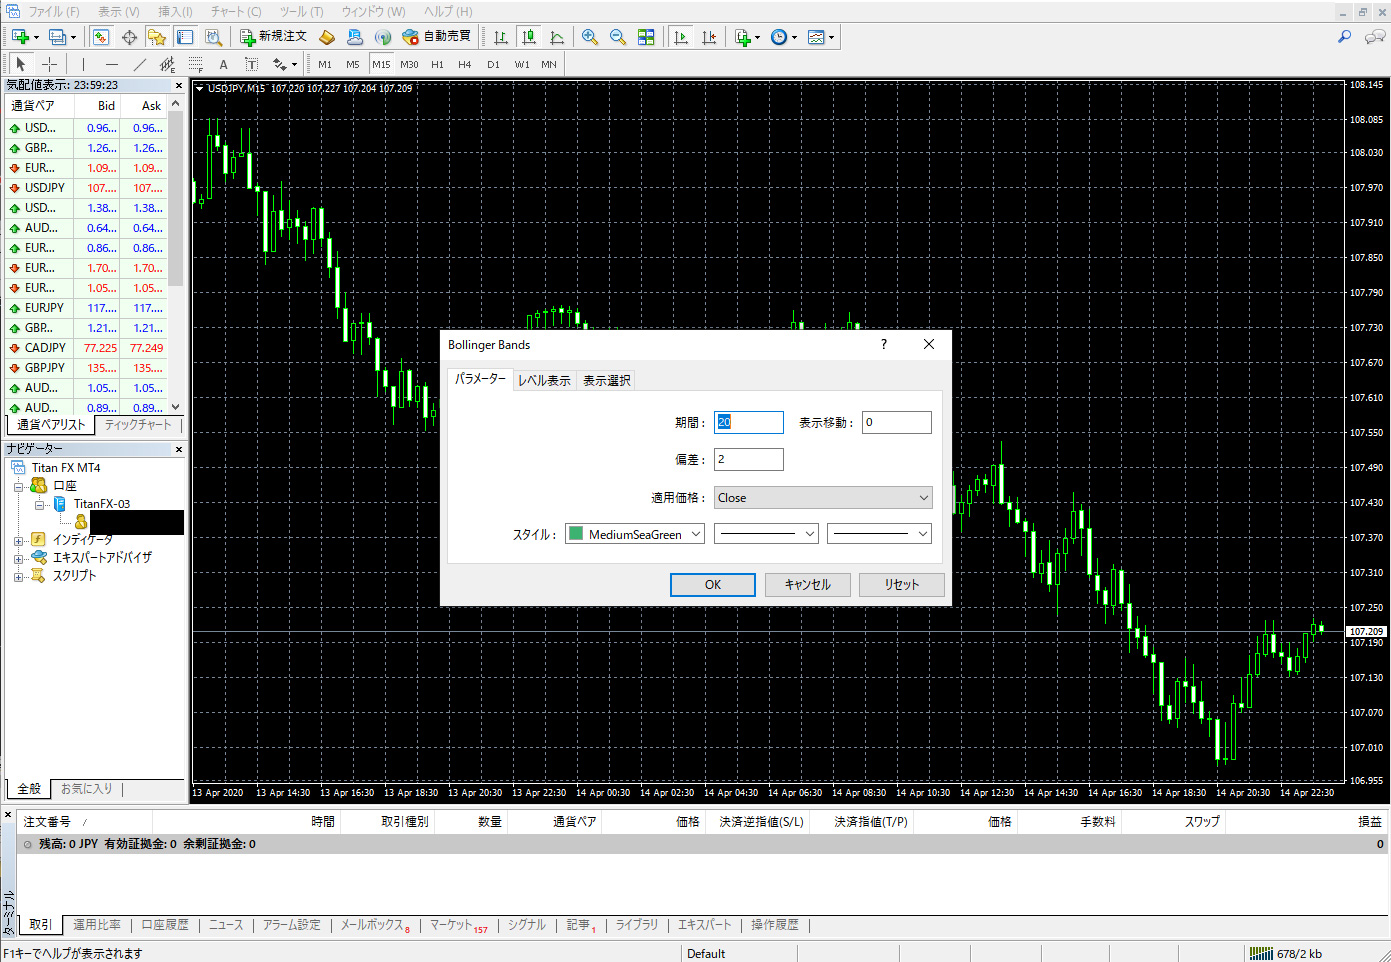The image size is (1391, 962).
Task: Toggle chart auto scroll
Action: point(681,37)
